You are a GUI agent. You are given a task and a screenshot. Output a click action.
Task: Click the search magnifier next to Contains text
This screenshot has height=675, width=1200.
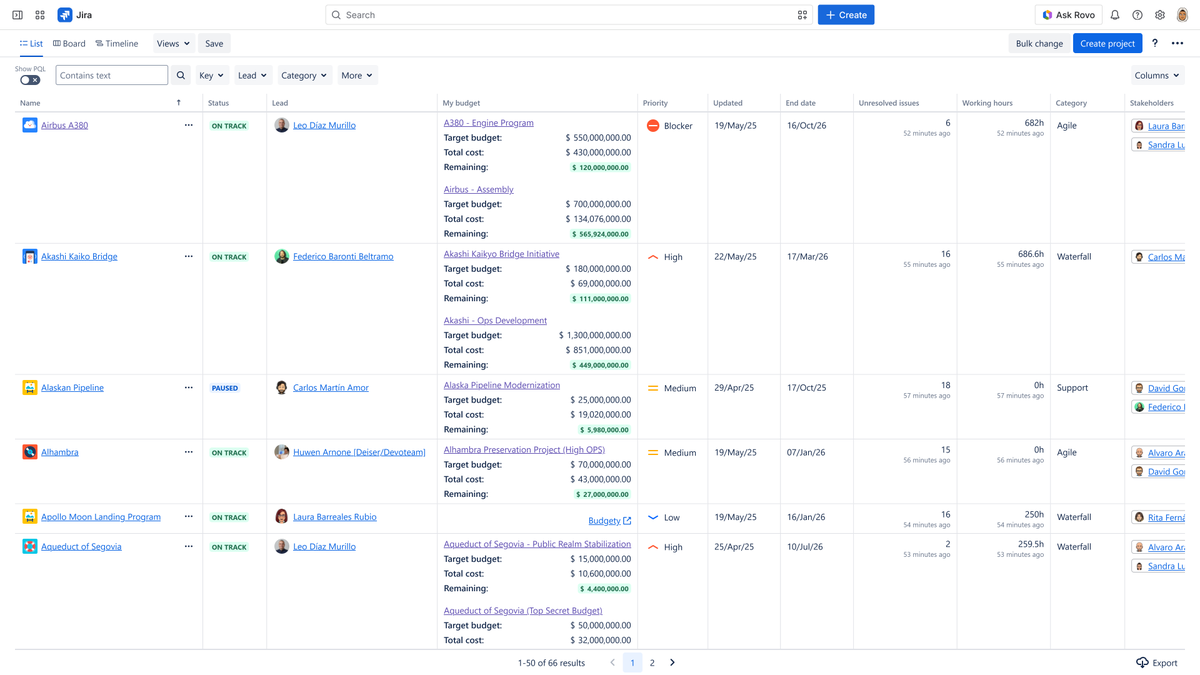(x=181, y=75)
